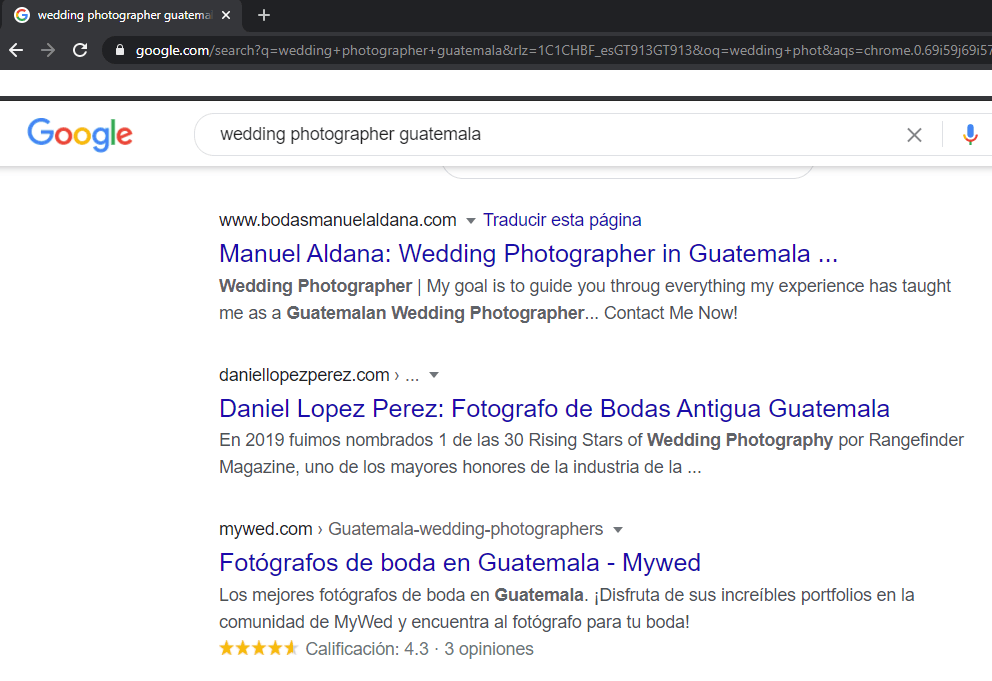Open Daniel Lopez Perez: Fotografo de Bodas result
Image resolution: width=992 pixels, height=681 pixels.
554,408
